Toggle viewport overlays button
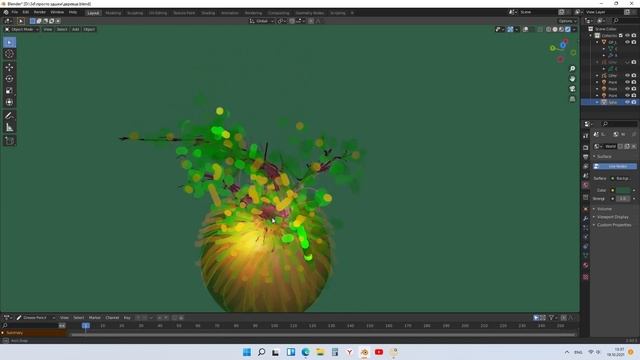The width and height of the screenshot is (640, 360). click(526, 29)
